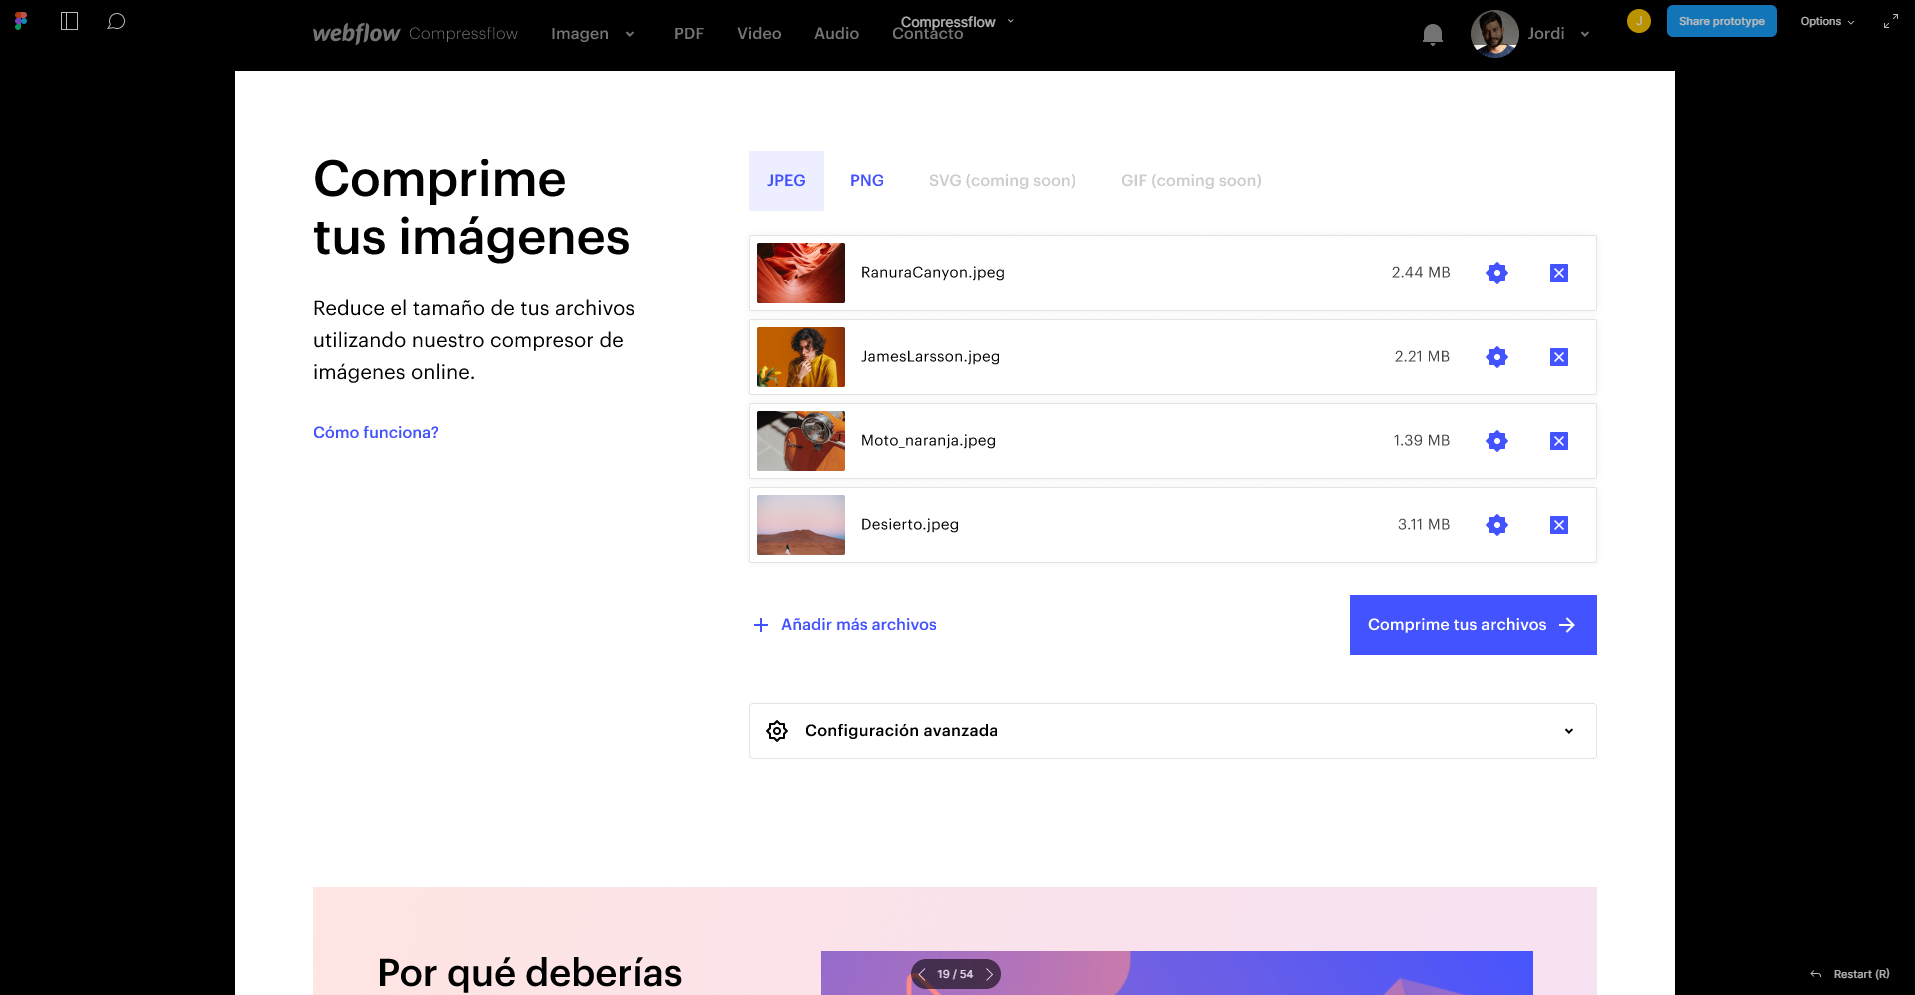The width and height of the screenshot is (1915, 995).
Task: Click the 2.21 MB size value
Action: tap(1422, 357)
